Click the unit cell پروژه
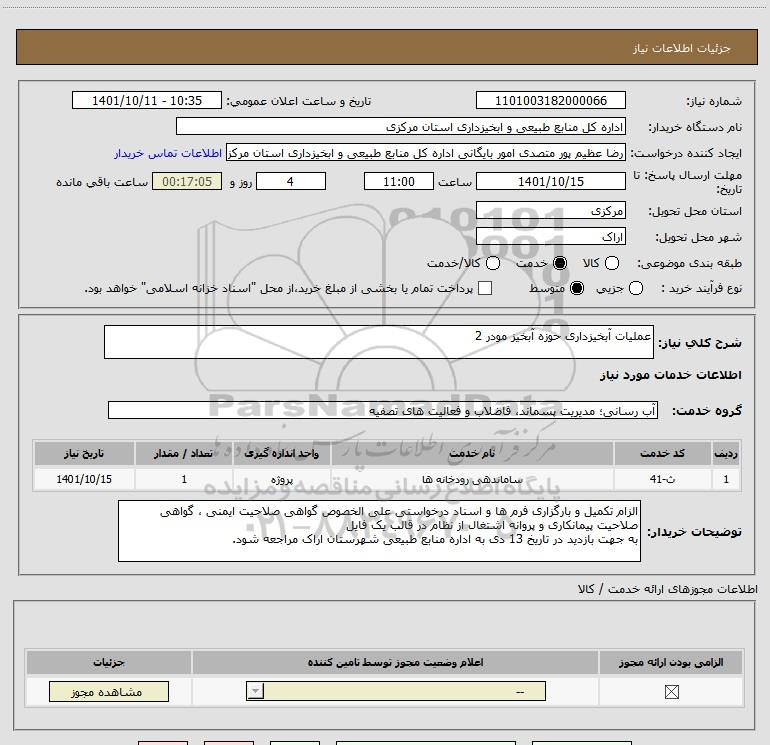Screen dimensions: 770x745 point(282,479)
